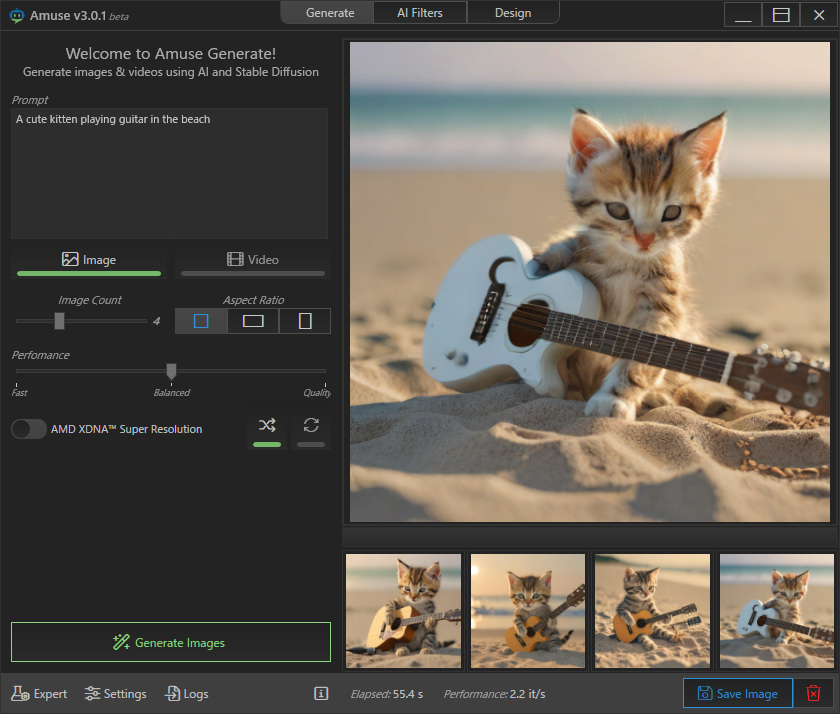Open the Settings panel

116,693
